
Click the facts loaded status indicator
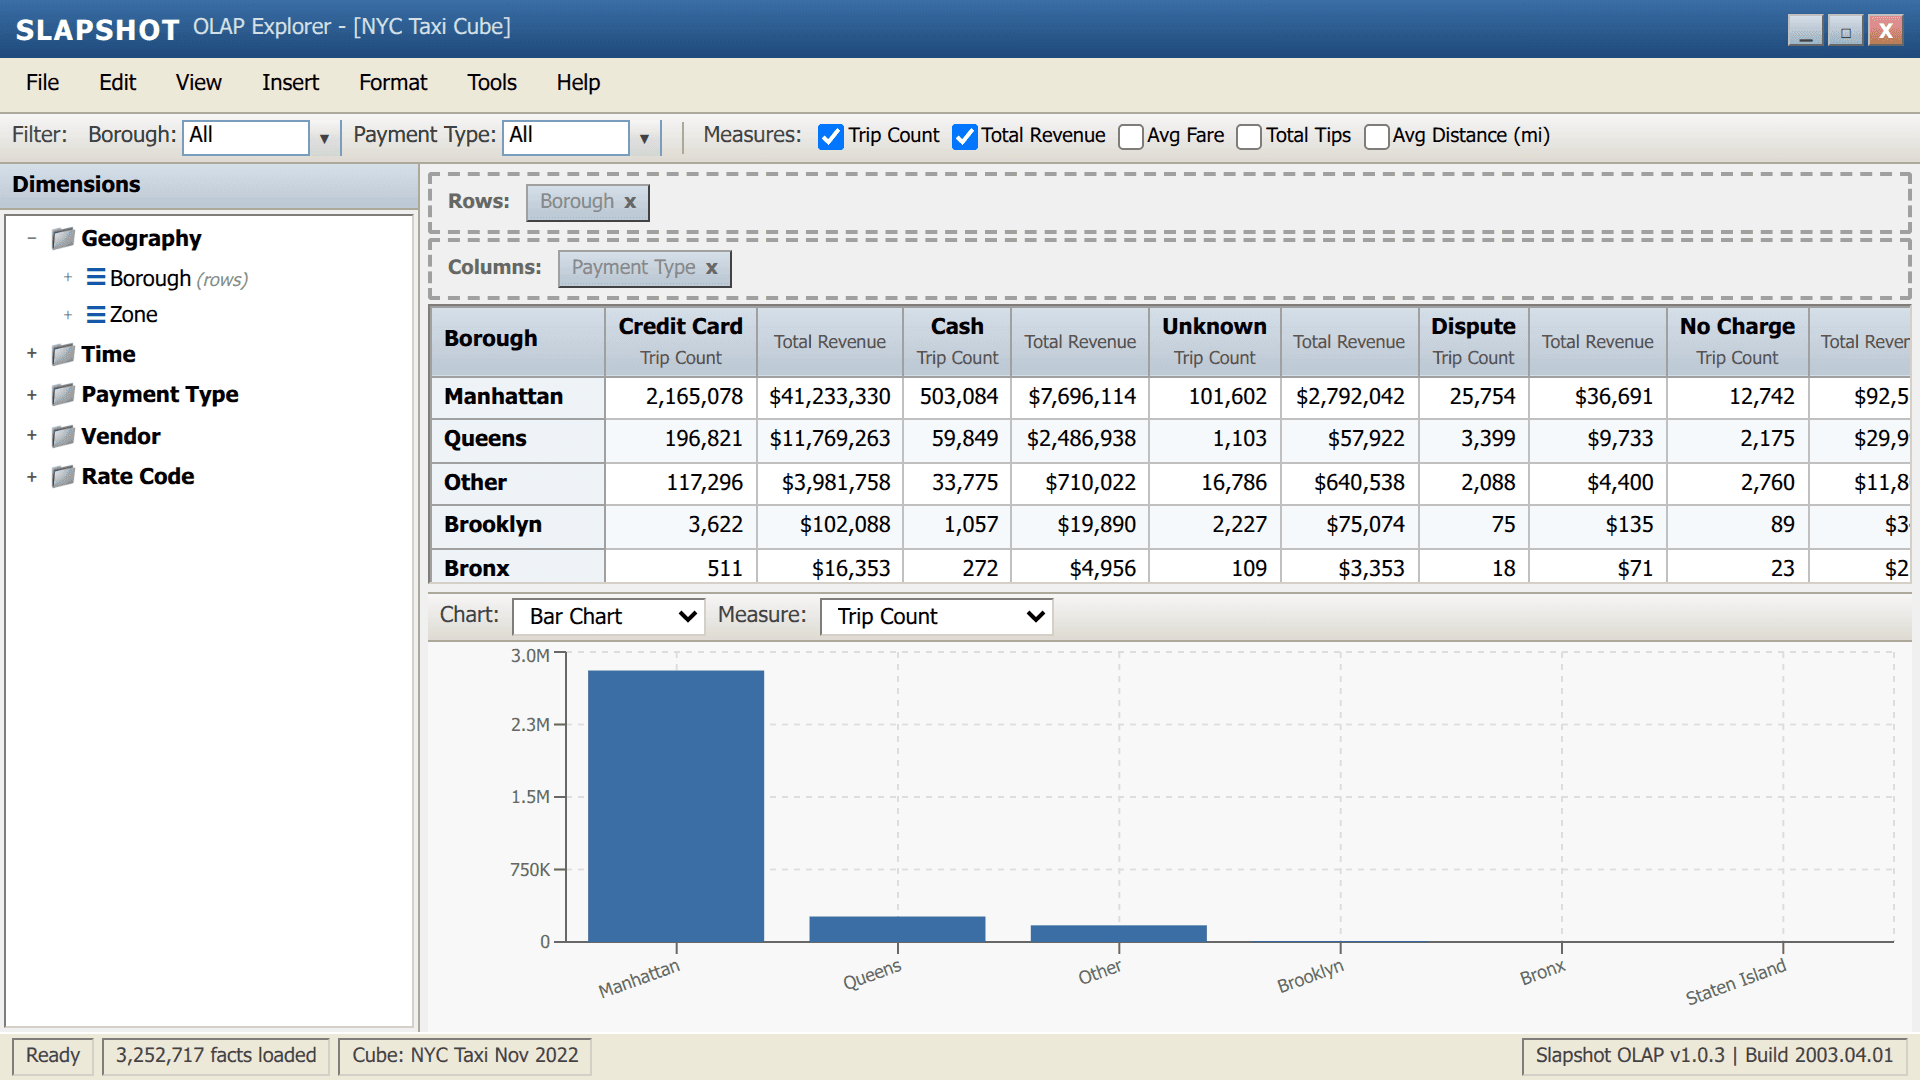(215, 1055)
